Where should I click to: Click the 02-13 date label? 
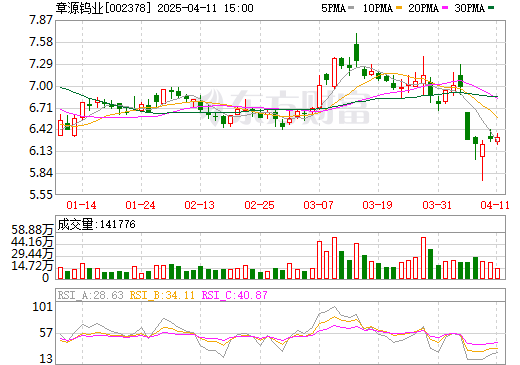[x=199, y=205]
